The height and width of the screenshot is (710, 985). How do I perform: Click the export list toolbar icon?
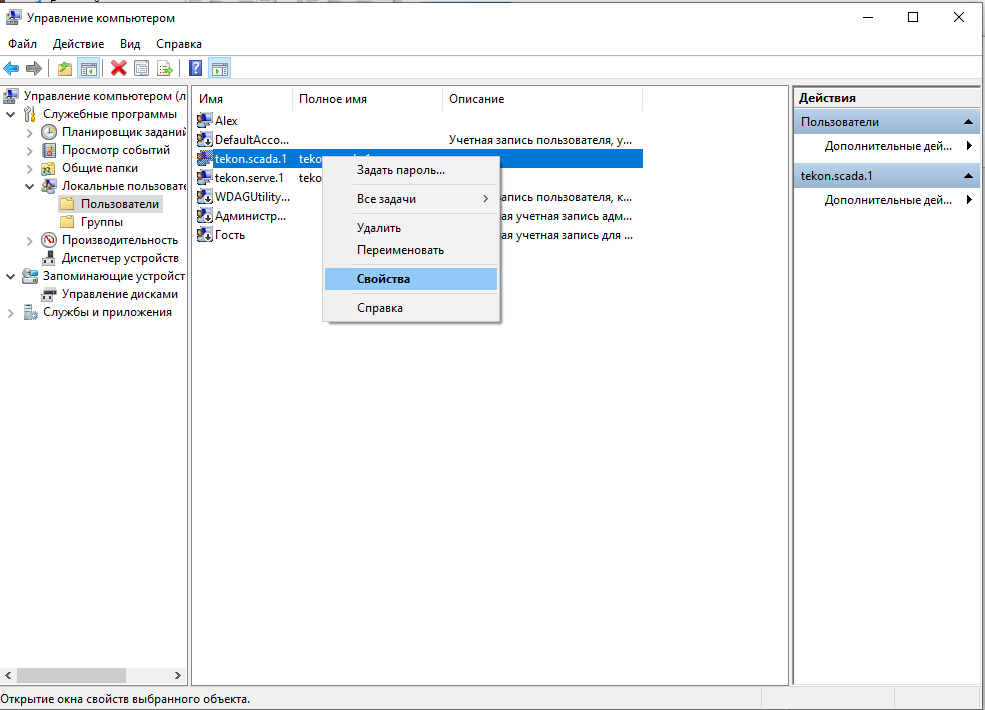coord(165,68)
